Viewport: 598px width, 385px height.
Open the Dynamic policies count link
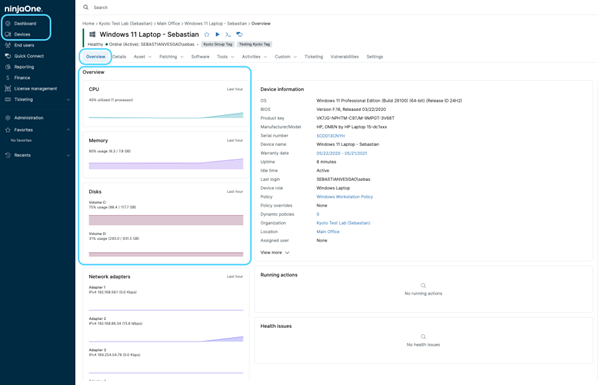(318, 214)
